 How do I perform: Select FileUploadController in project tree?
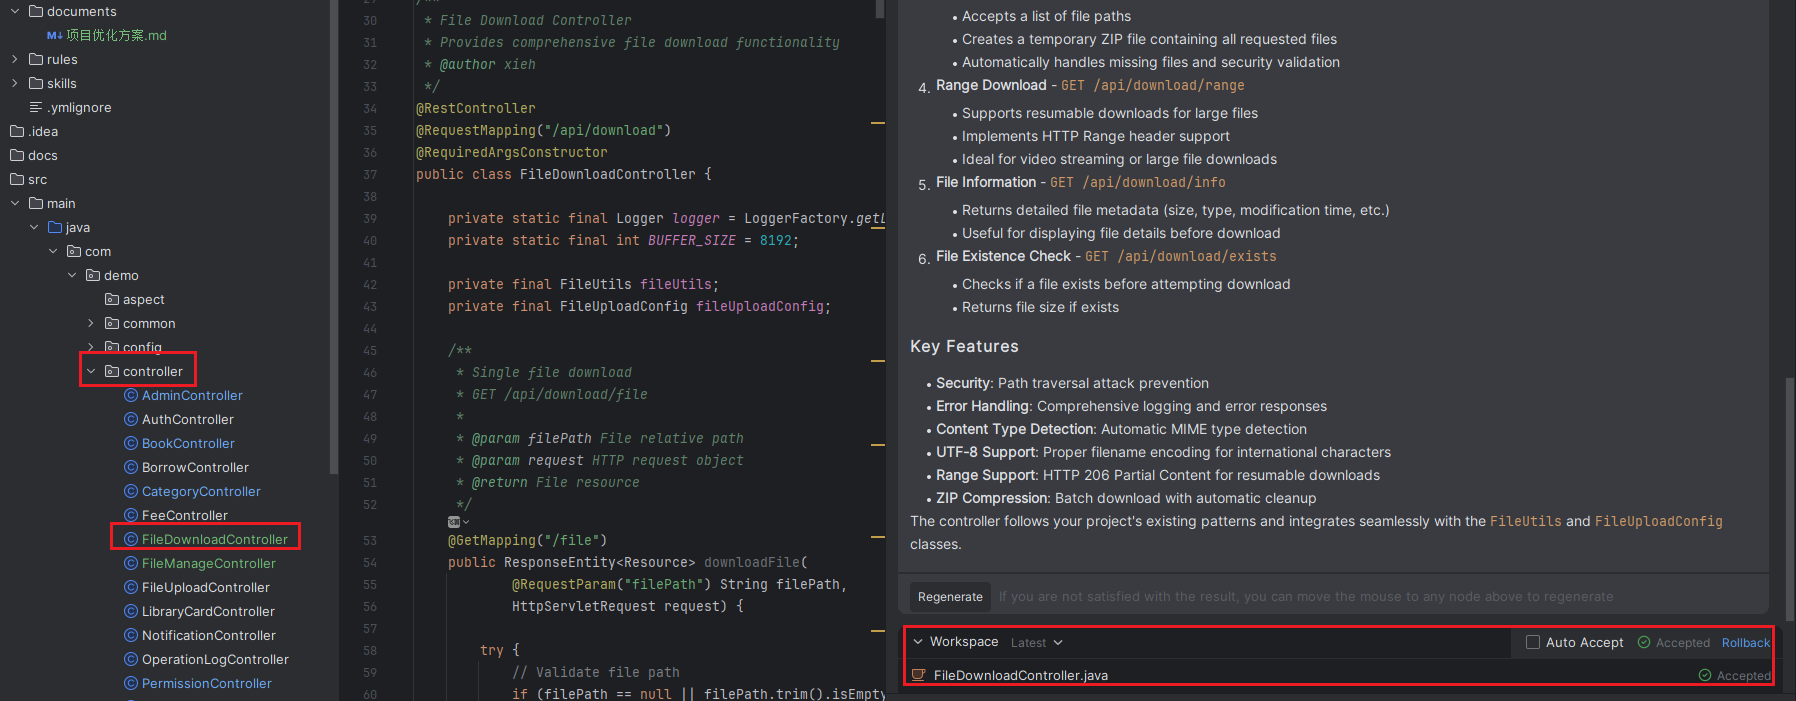point(205,587)
